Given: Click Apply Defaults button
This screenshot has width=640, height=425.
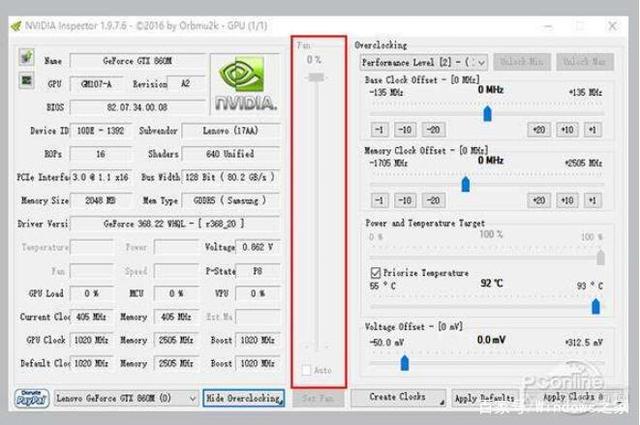Looking at the screenshot, I should click(484, 398).
